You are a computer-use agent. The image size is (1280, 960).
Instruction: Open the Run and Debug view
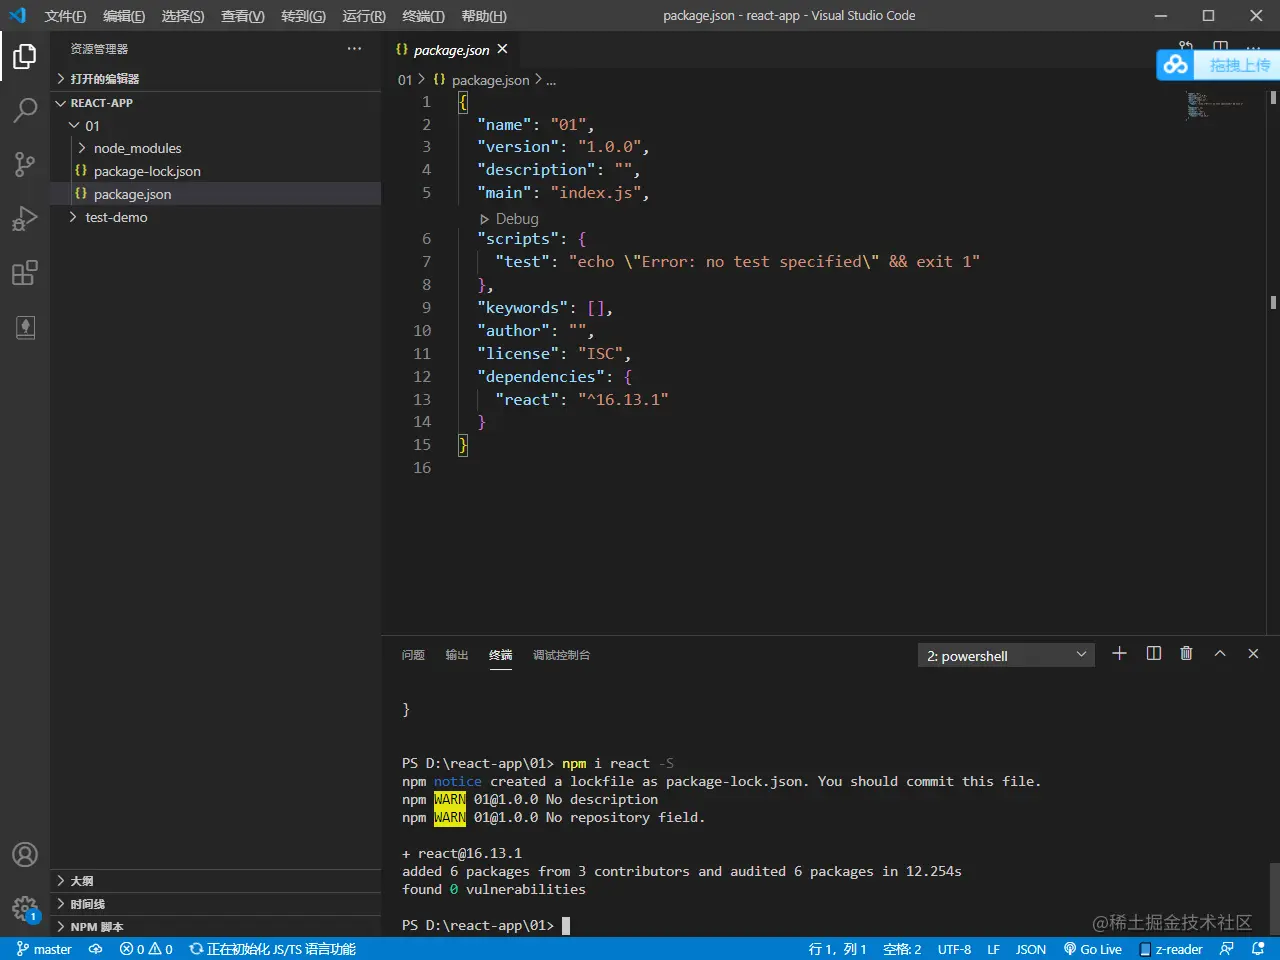25,218
